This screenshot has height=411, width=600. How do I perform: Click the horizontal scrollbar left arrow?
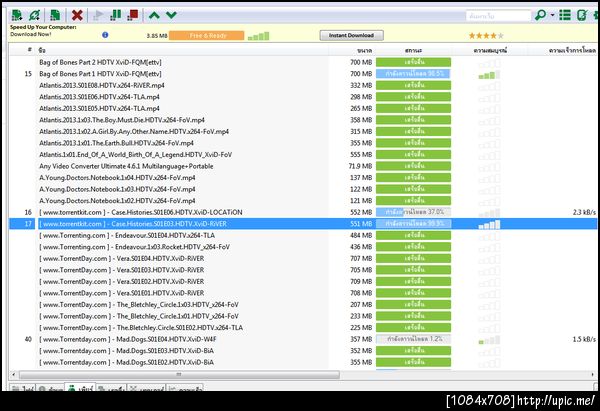coord(13,375)
